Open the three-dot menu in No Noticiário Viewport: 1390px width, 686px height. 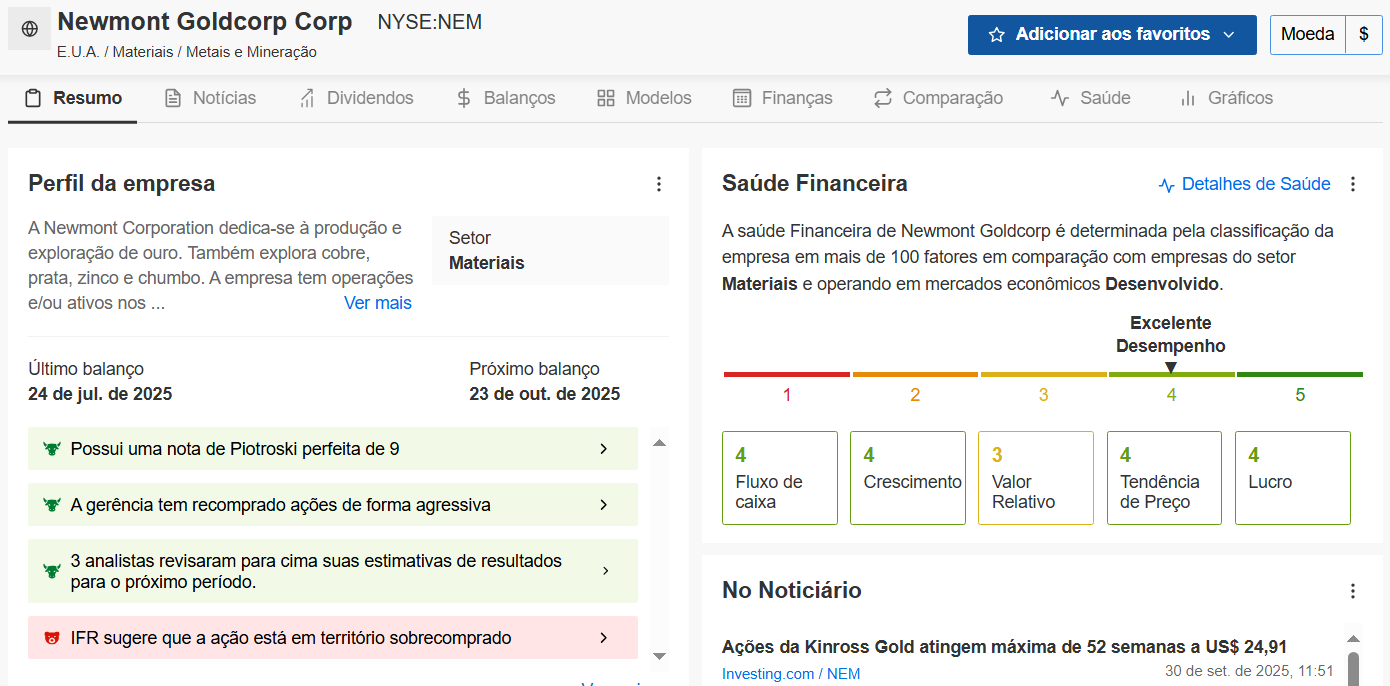click(x=1353, y=591)
